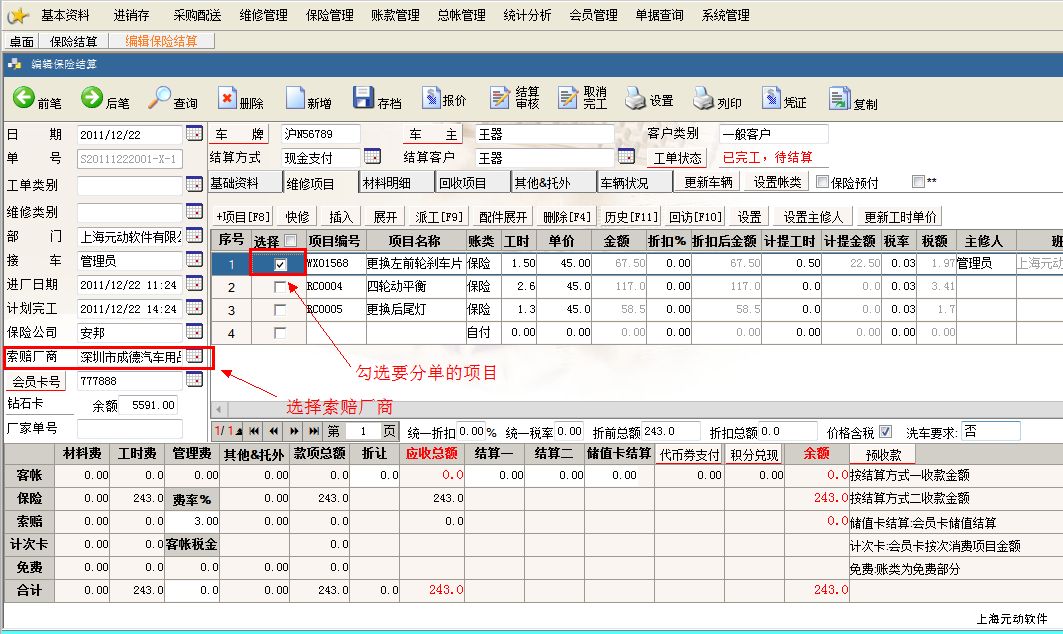
Task: Open 查询 search with magnifier icon
Action: point(160,98)
